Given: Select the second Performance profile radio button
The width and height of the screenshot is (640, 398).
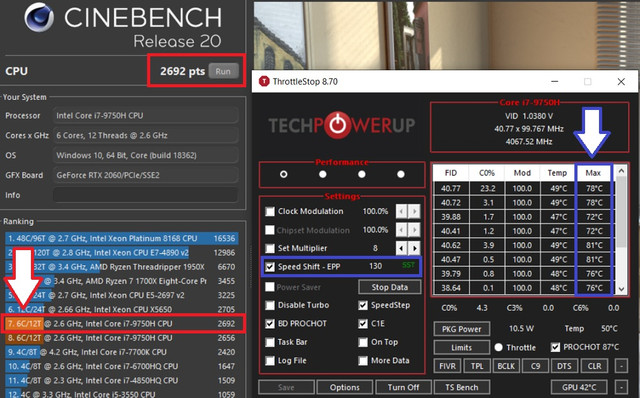Looking at the screenshot, I should point(323,174).
